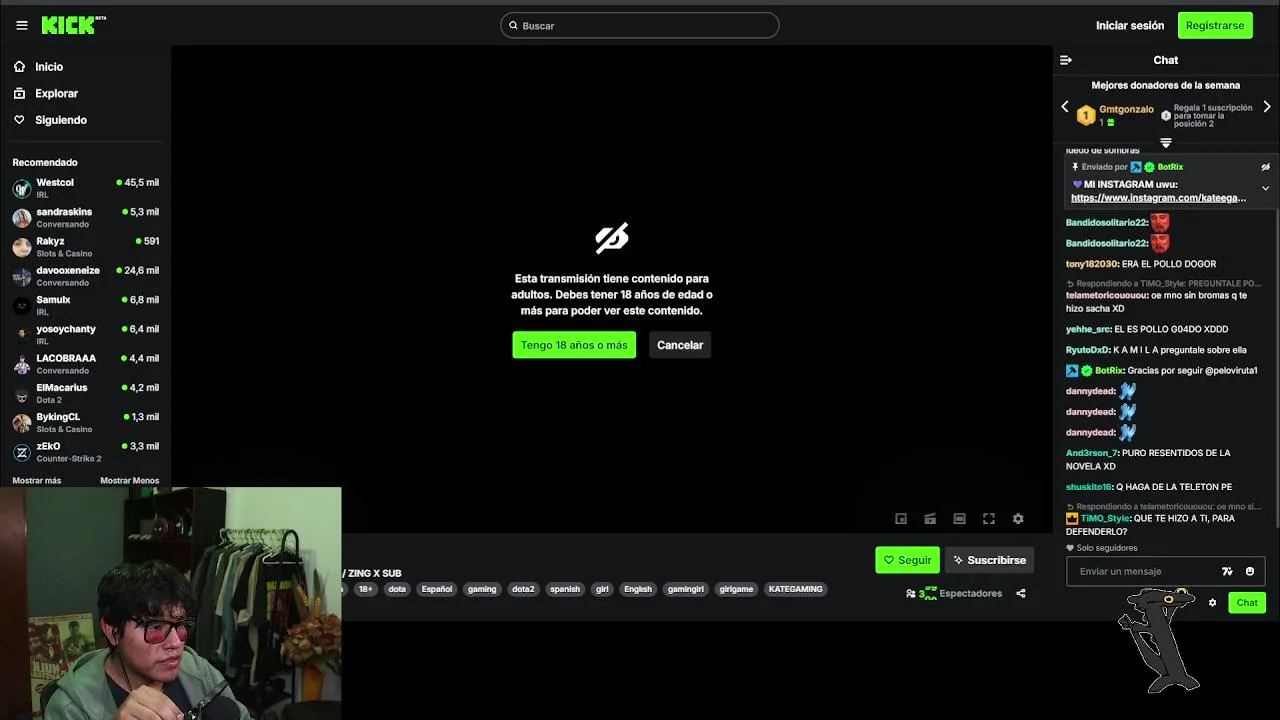1280x720 pixels.
Task: Go to next top donors page
Action: click(1267, 106)
